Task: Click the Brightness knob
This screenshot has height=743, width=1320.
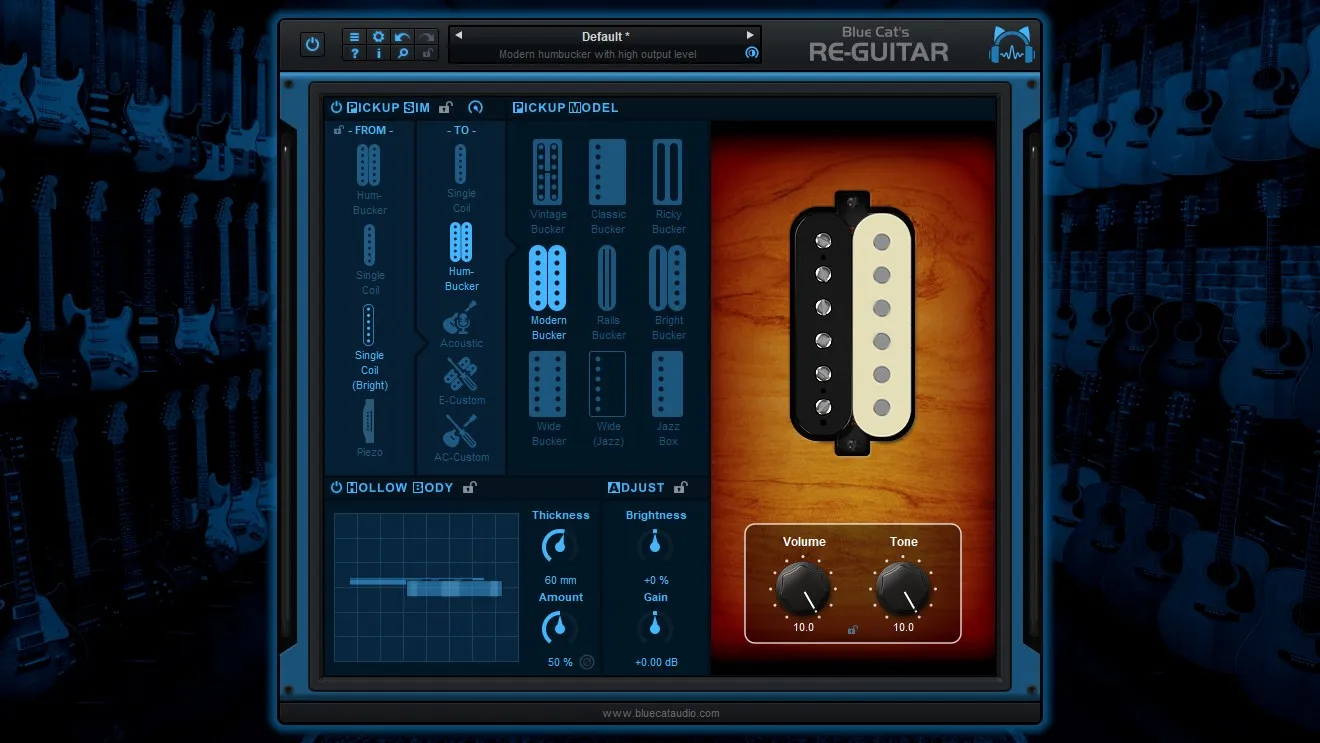Action: coord(655,545)
